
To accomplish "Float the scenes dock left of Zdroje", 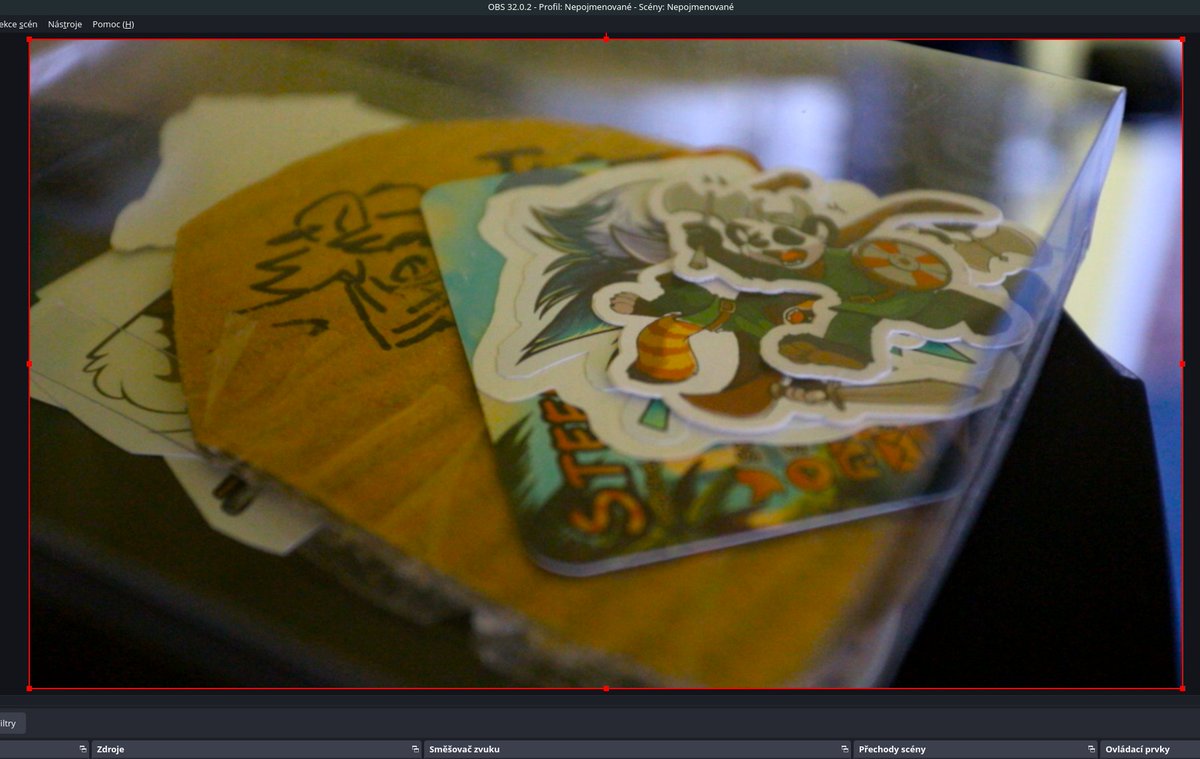I will (x=83, y=749).
